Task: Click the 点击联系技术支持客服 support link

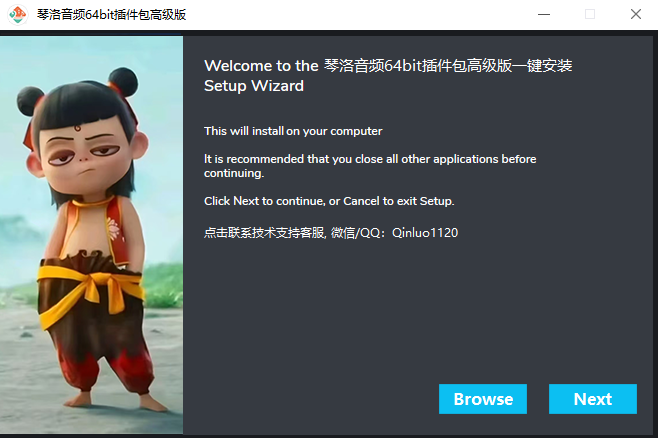Action: (264, 233)
